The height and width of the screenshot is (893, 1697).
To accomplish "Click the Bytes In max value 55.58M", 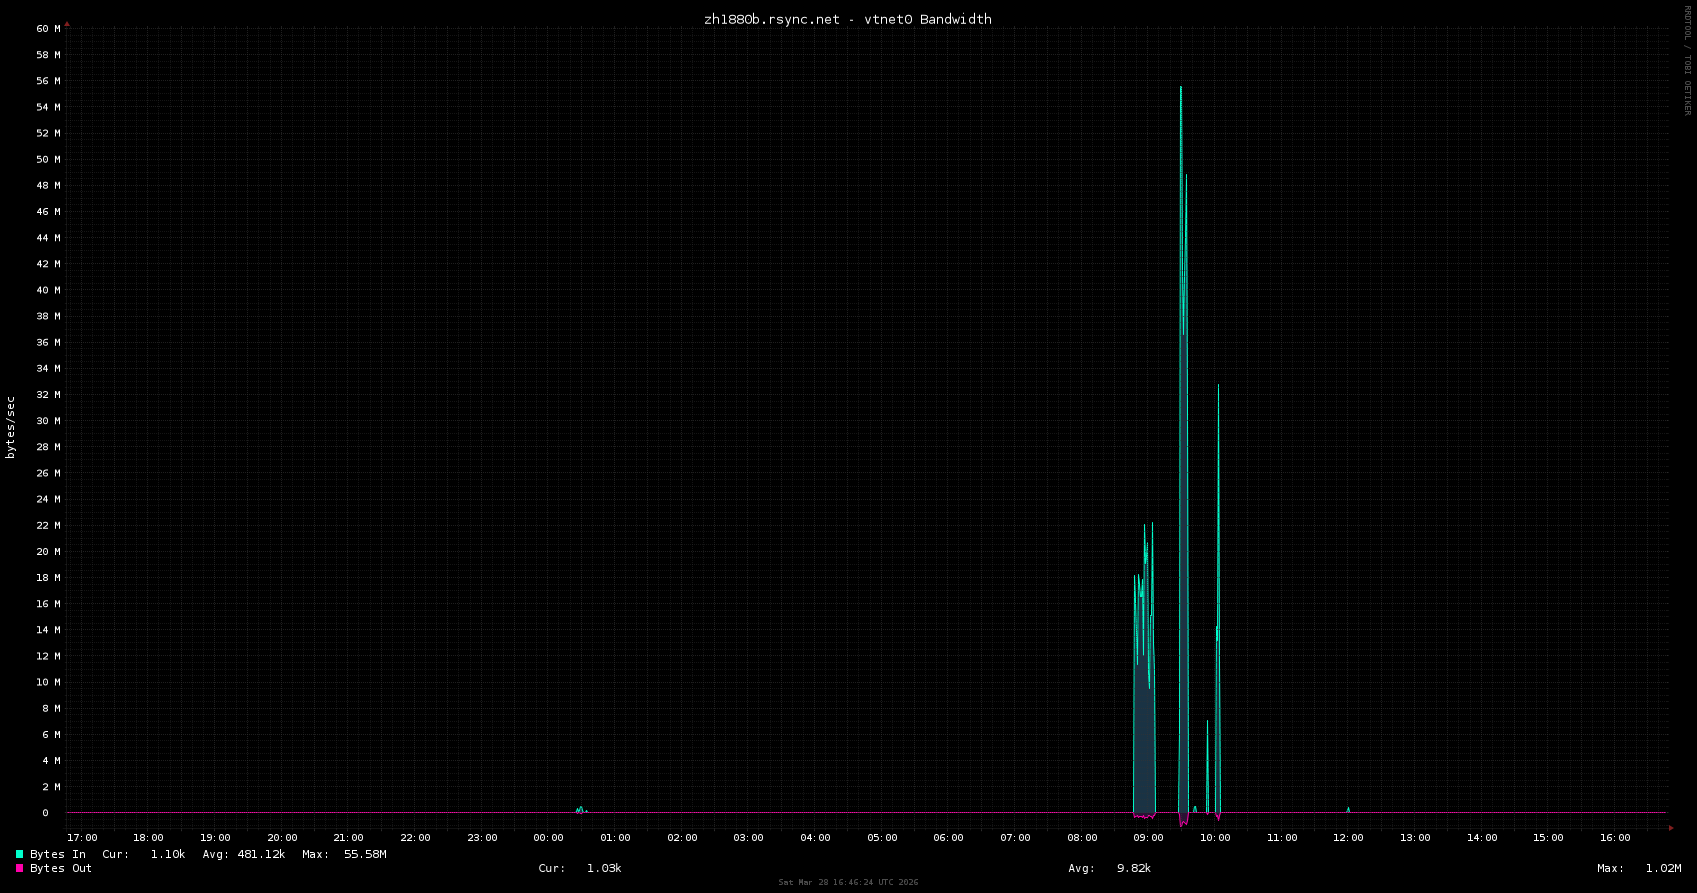I will coord(365,854).
